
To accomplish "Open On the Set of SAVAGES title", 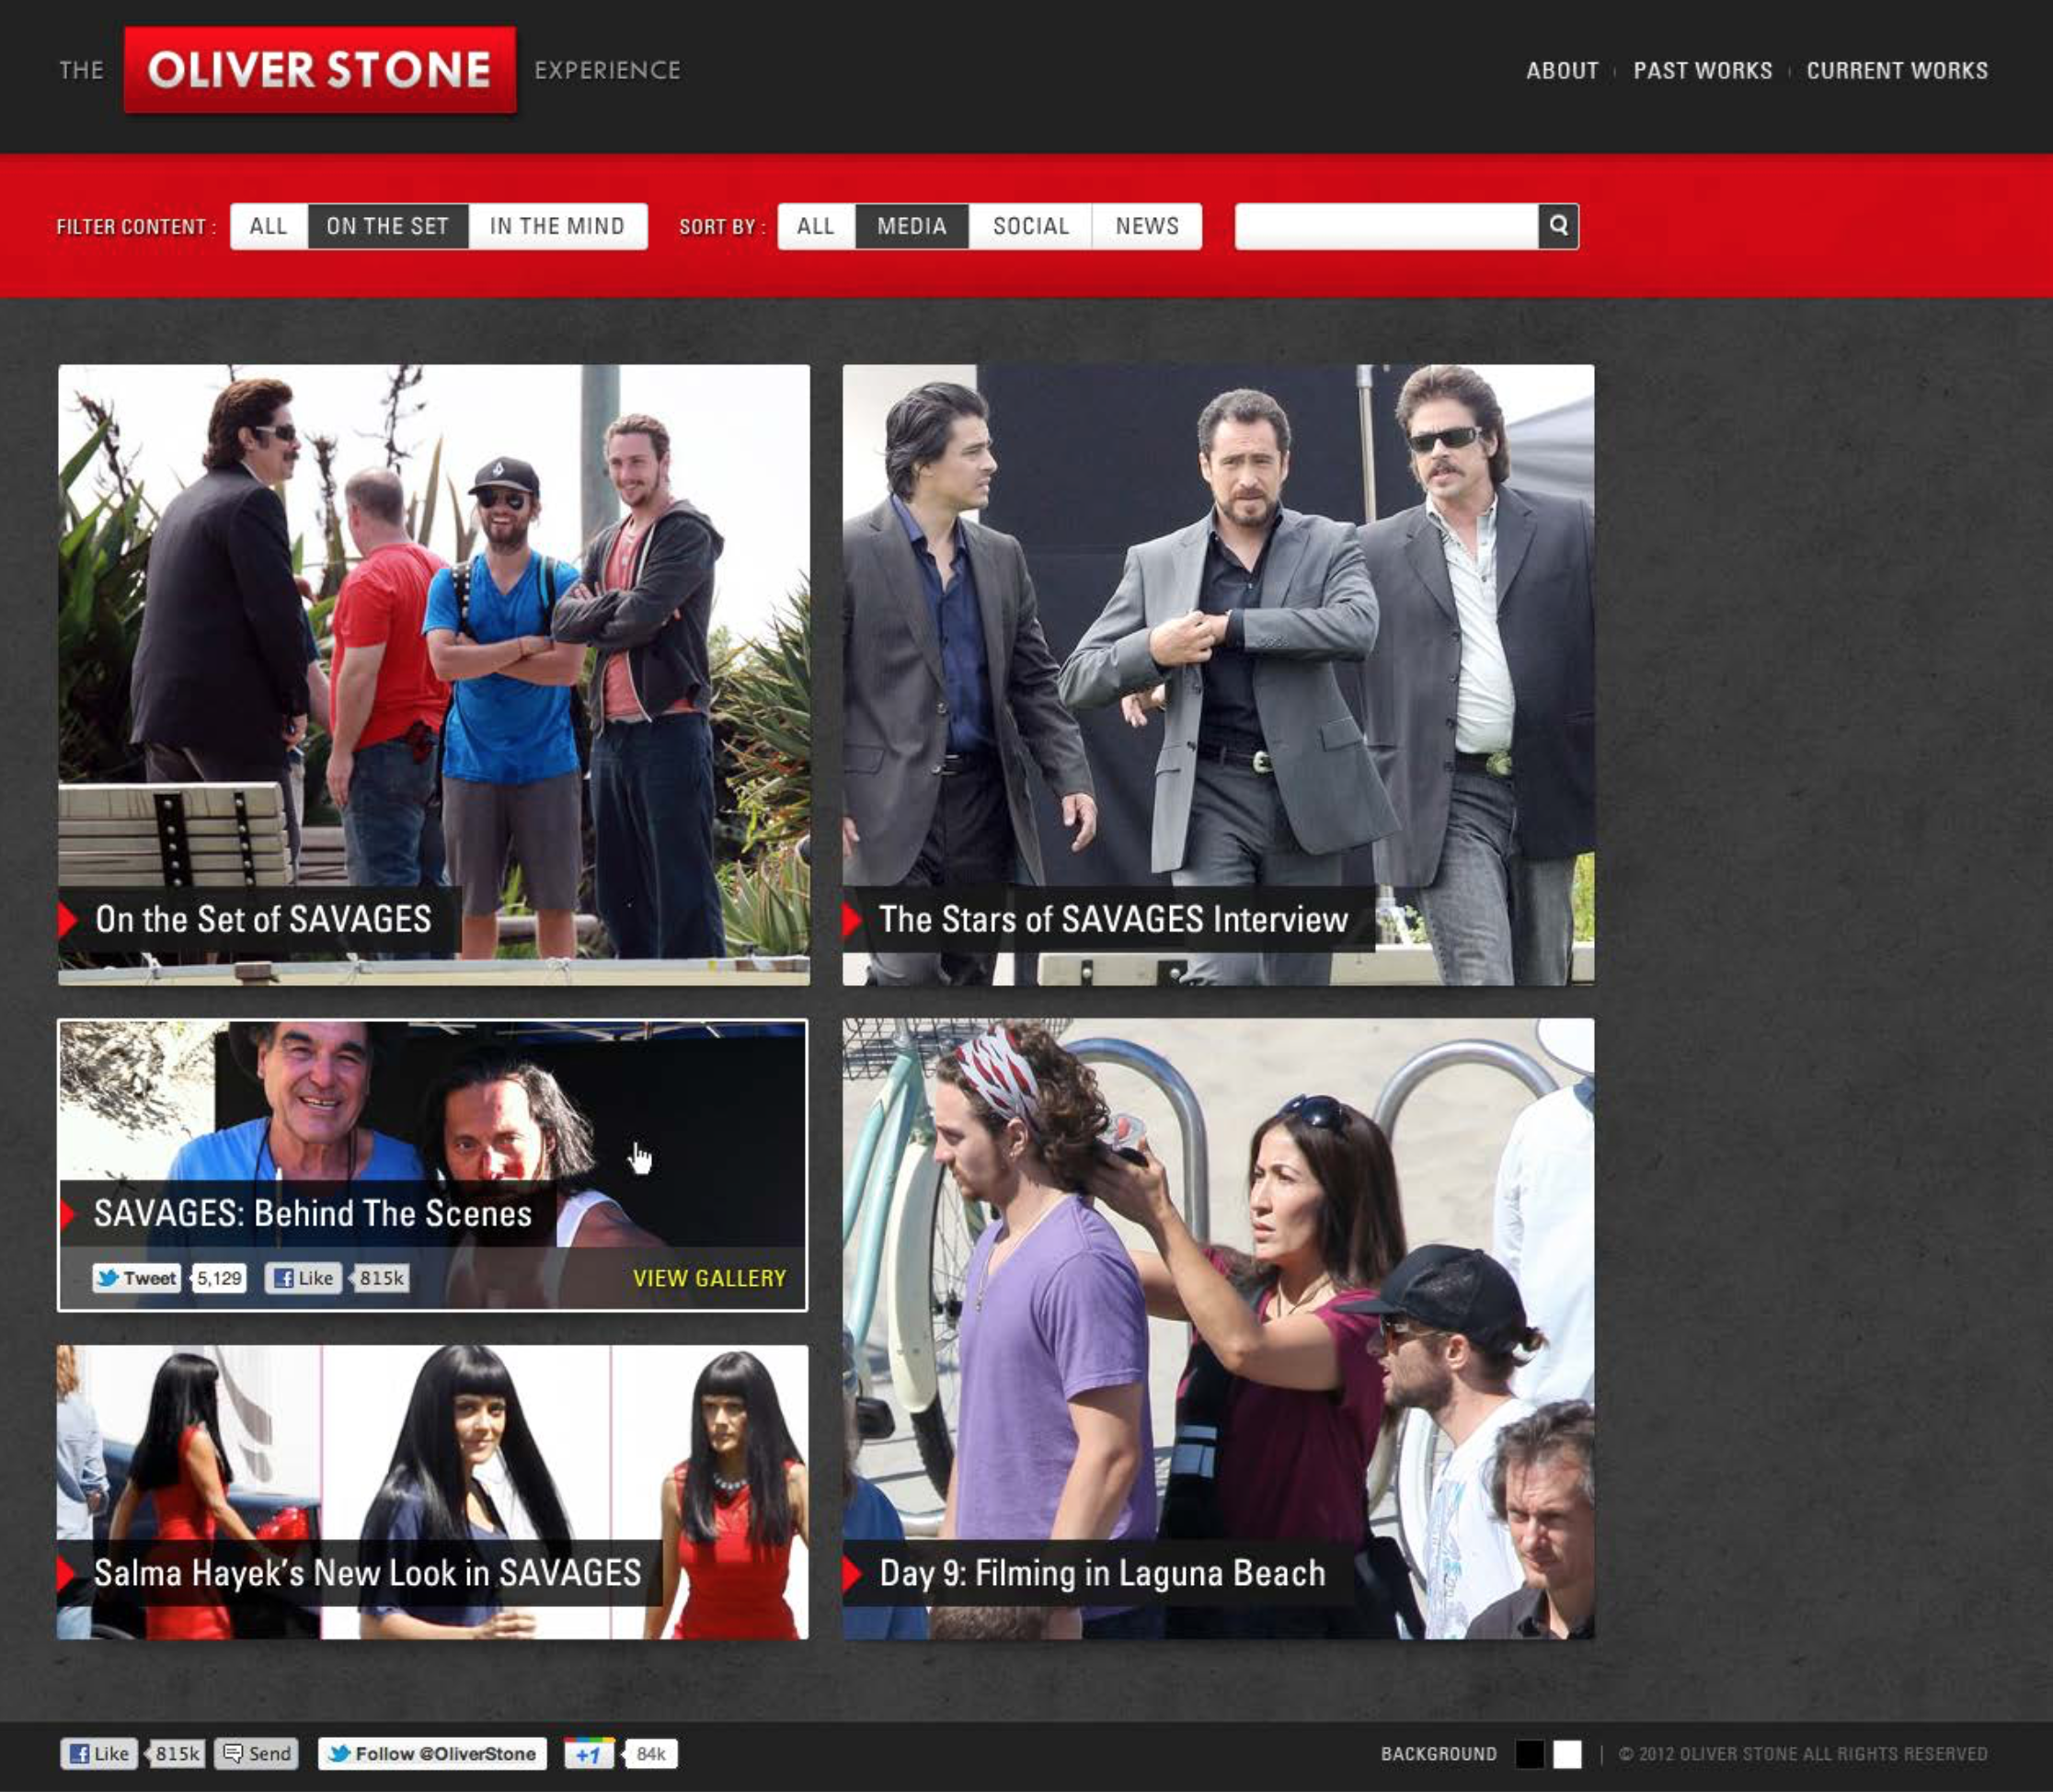I will pyautogui.click(x=263, y=919).
